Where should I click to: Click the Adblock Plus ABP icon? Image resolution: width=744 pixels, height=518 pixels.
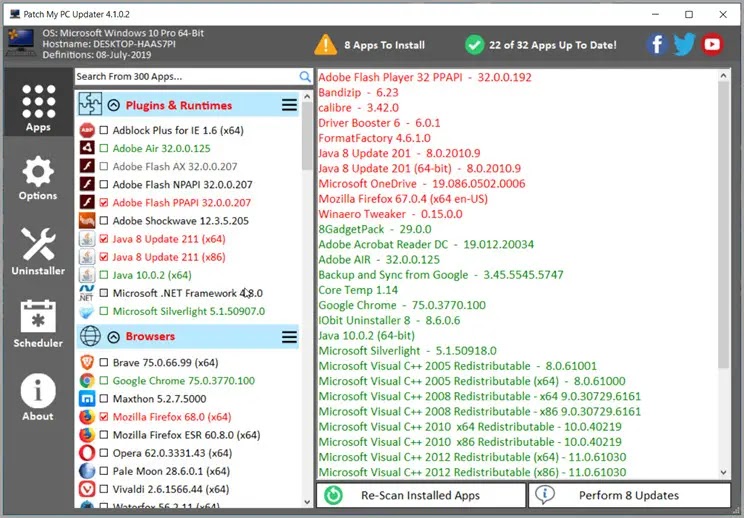(x=87, y=130)
